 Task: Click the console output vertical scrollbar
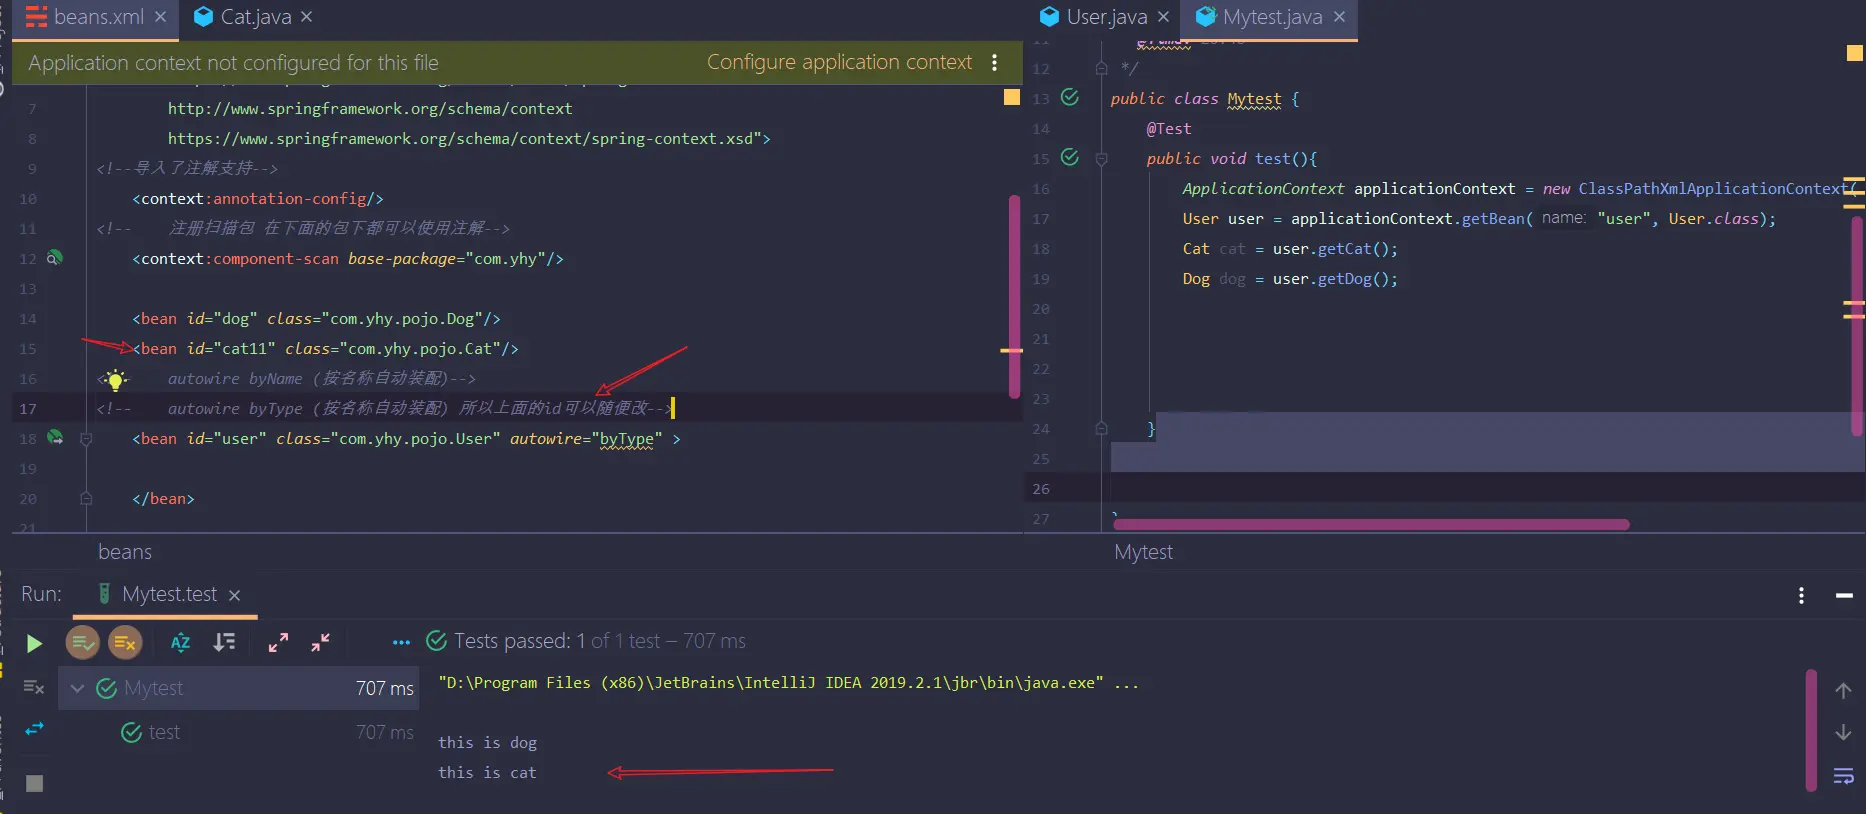click(x=1811, y=730)
